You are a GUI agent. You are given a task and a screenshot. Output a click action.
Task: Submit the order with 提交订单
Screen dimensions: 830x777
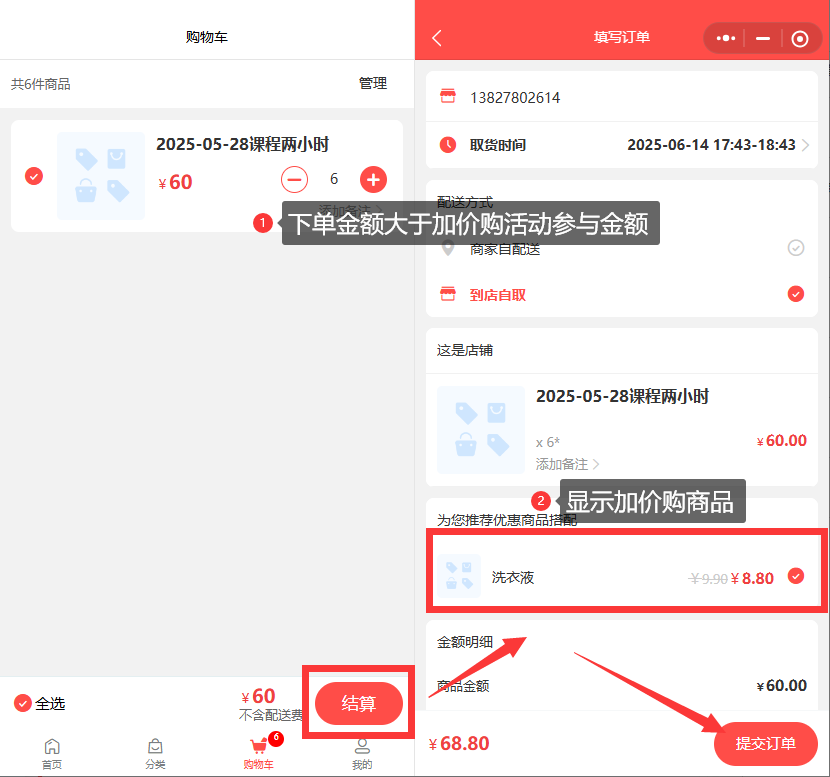click(x=765, y=743)
